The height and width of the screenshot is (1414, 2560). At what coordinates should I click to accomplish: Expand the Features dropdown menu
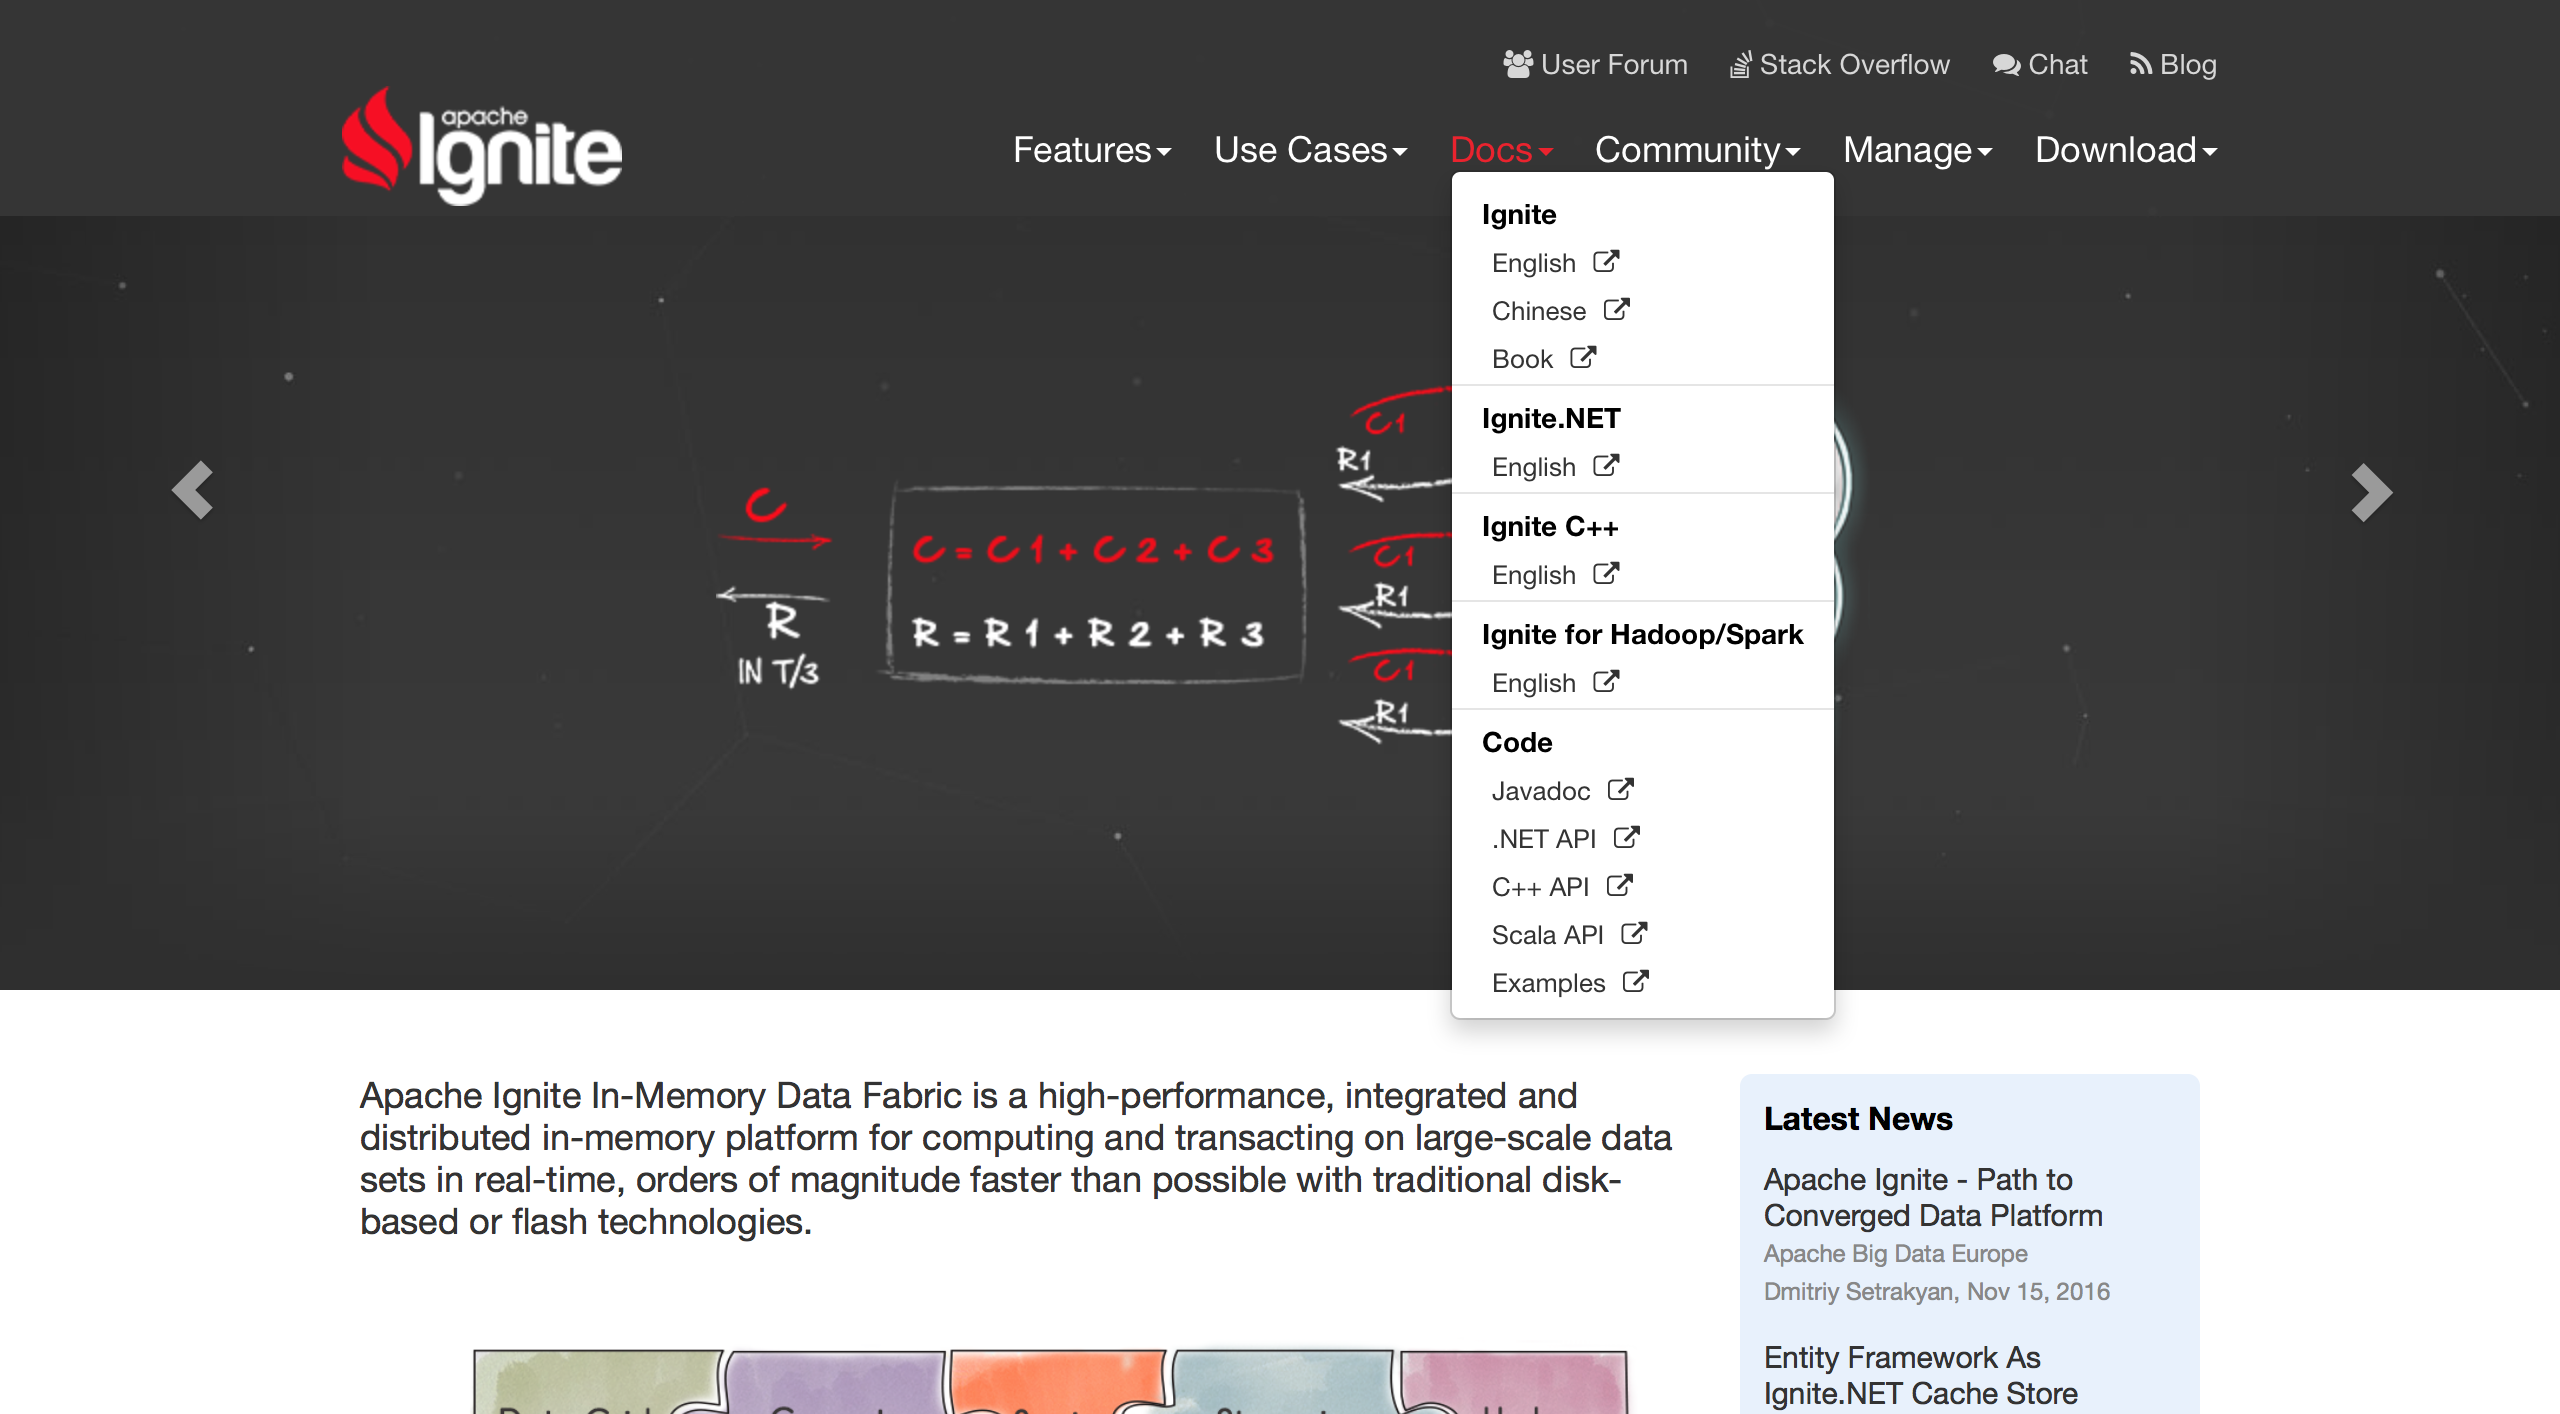(1091, 150)
